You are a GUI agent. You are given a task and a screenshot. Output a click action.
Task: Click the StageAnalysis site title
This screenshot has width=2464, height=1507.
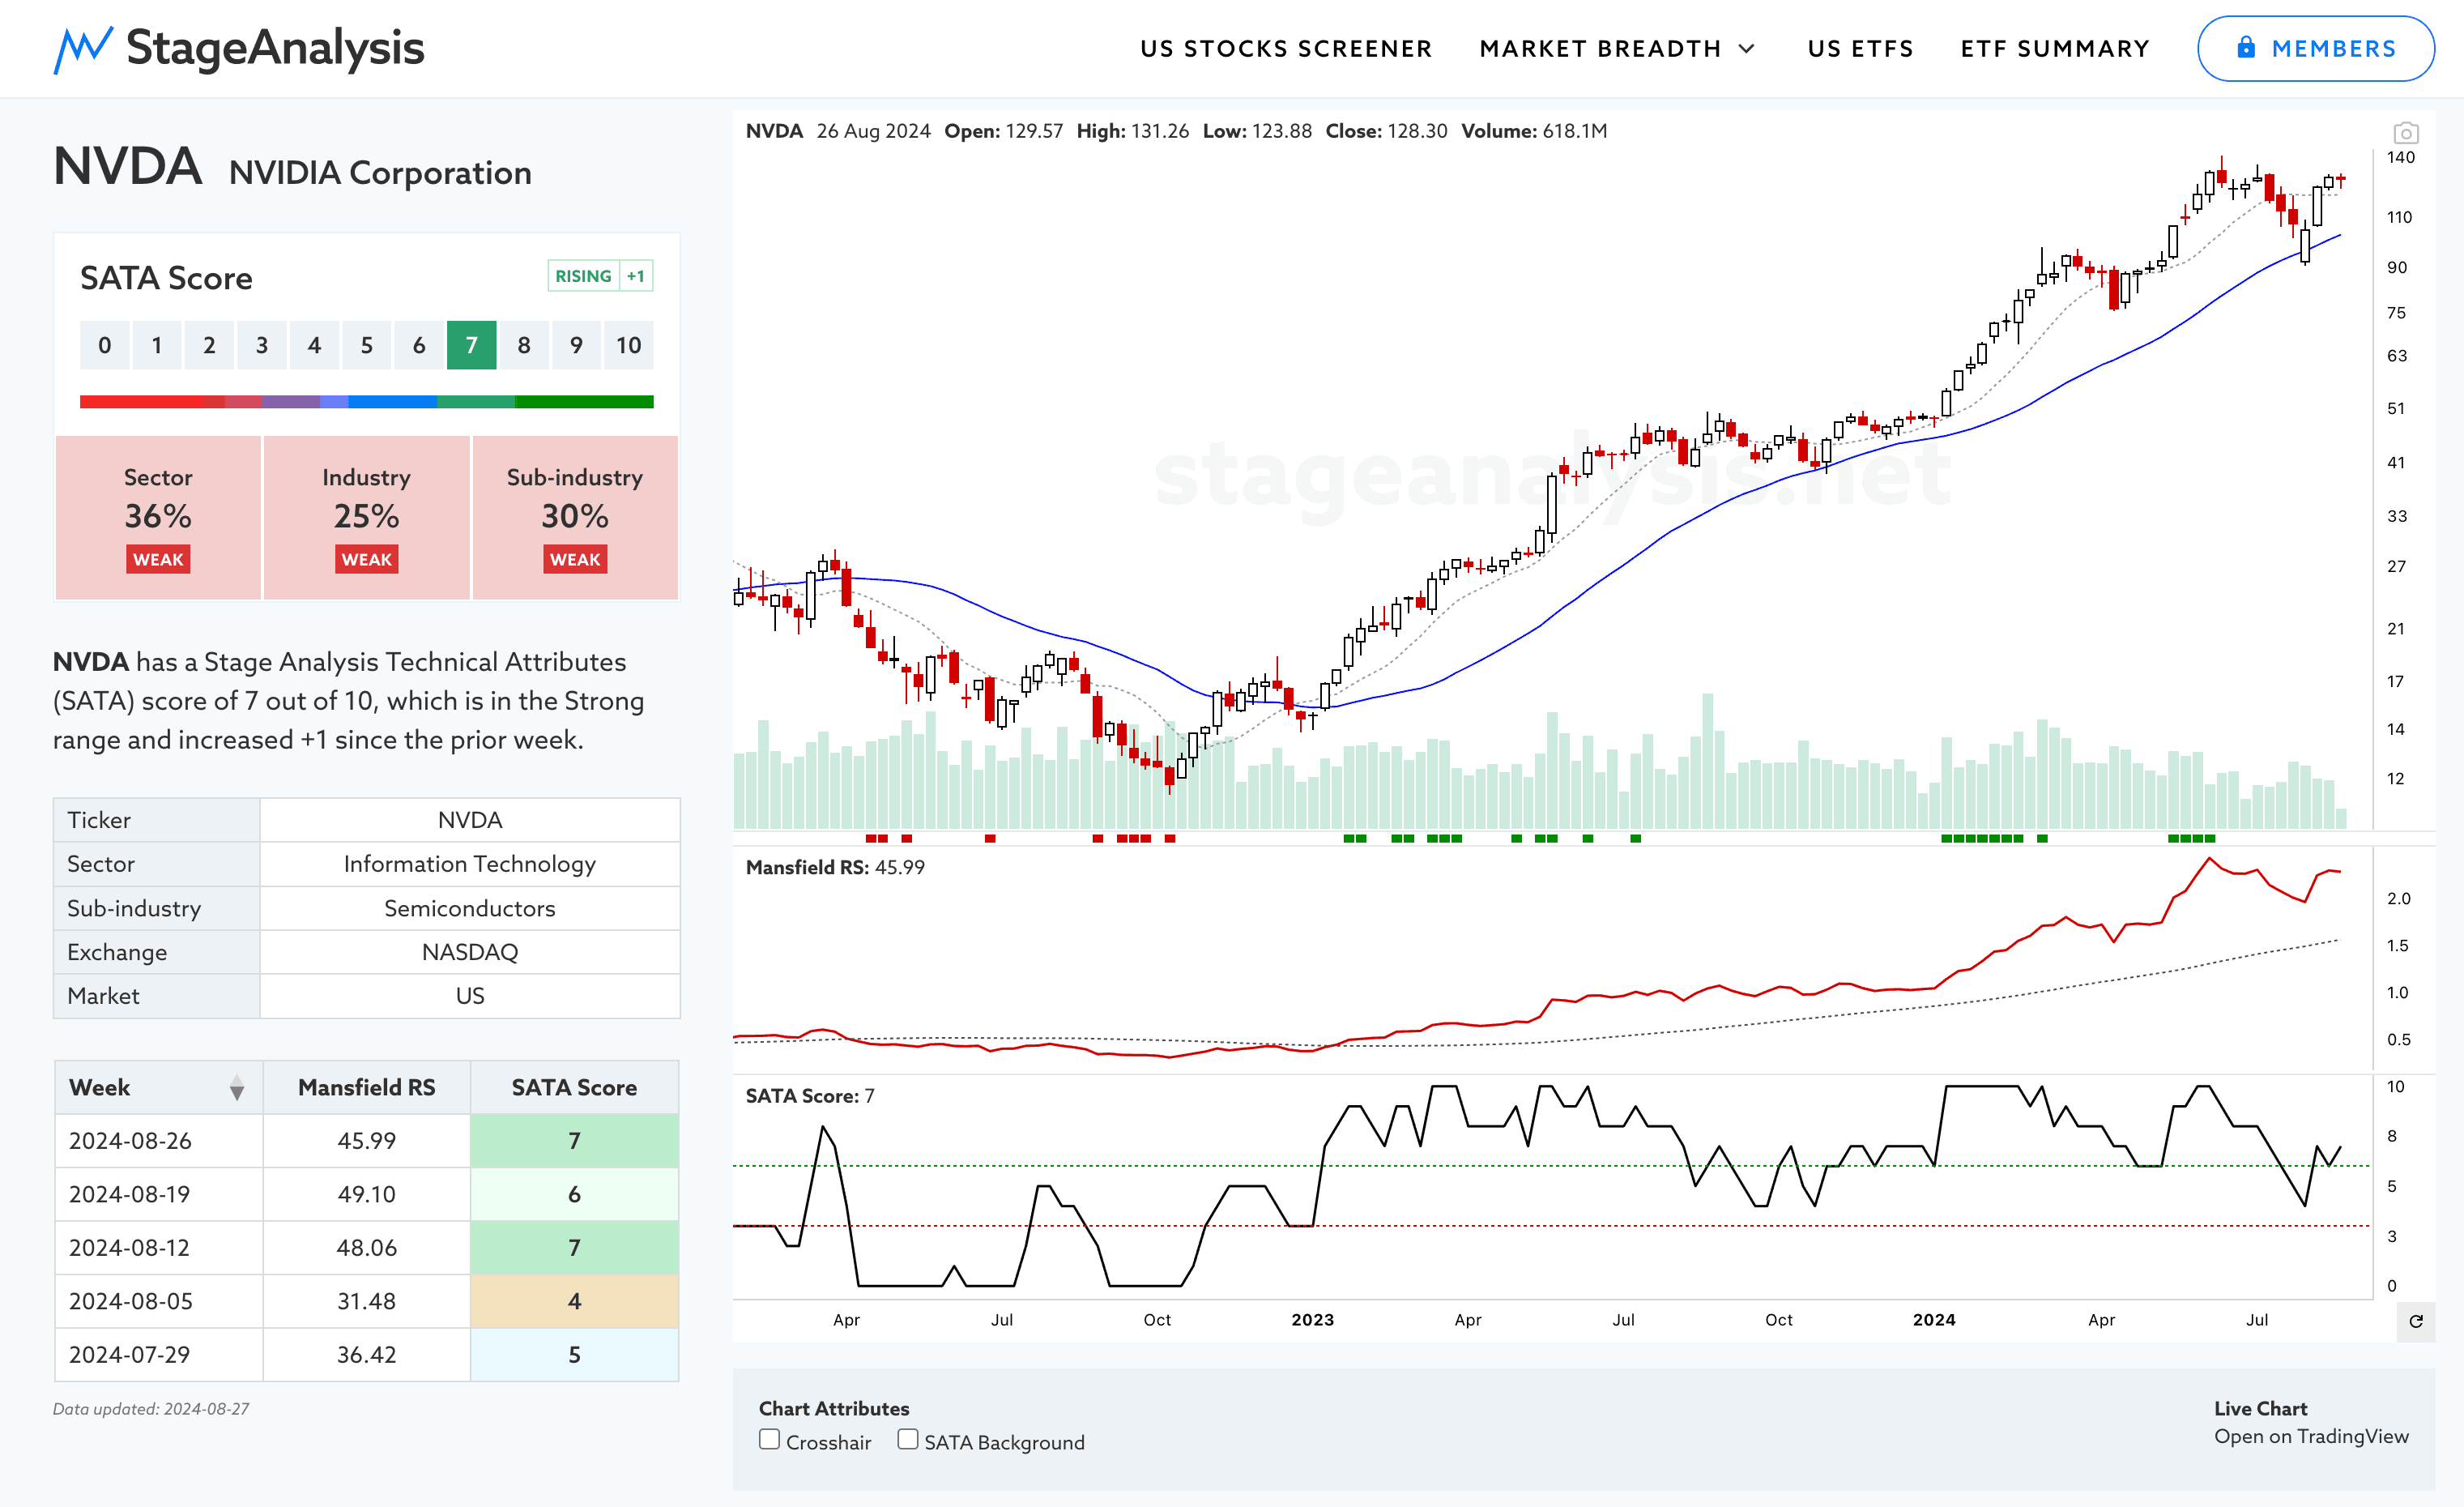[275, 48]
